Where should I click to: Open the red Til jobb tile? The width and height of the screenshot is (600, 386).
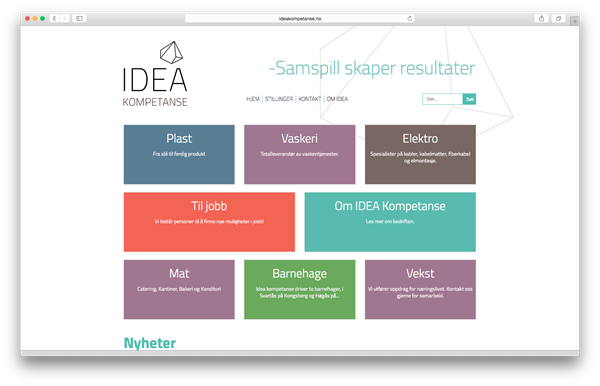click(209, 222)
